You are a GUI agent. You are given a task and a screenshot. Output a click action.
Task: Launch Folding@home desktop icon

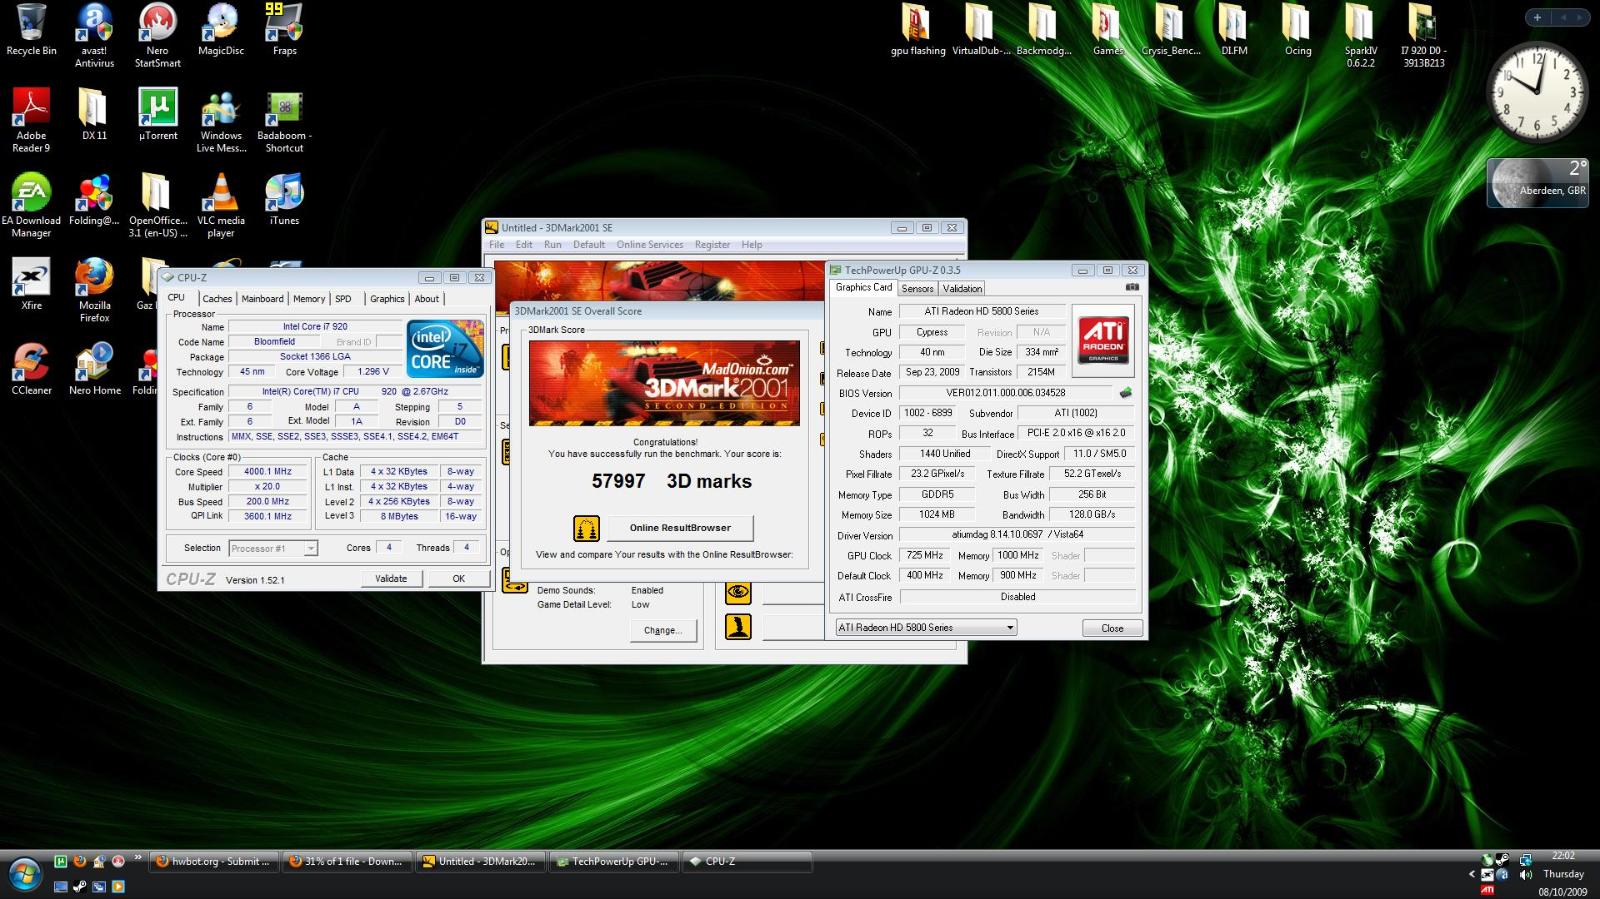click(x=94, y=200)
